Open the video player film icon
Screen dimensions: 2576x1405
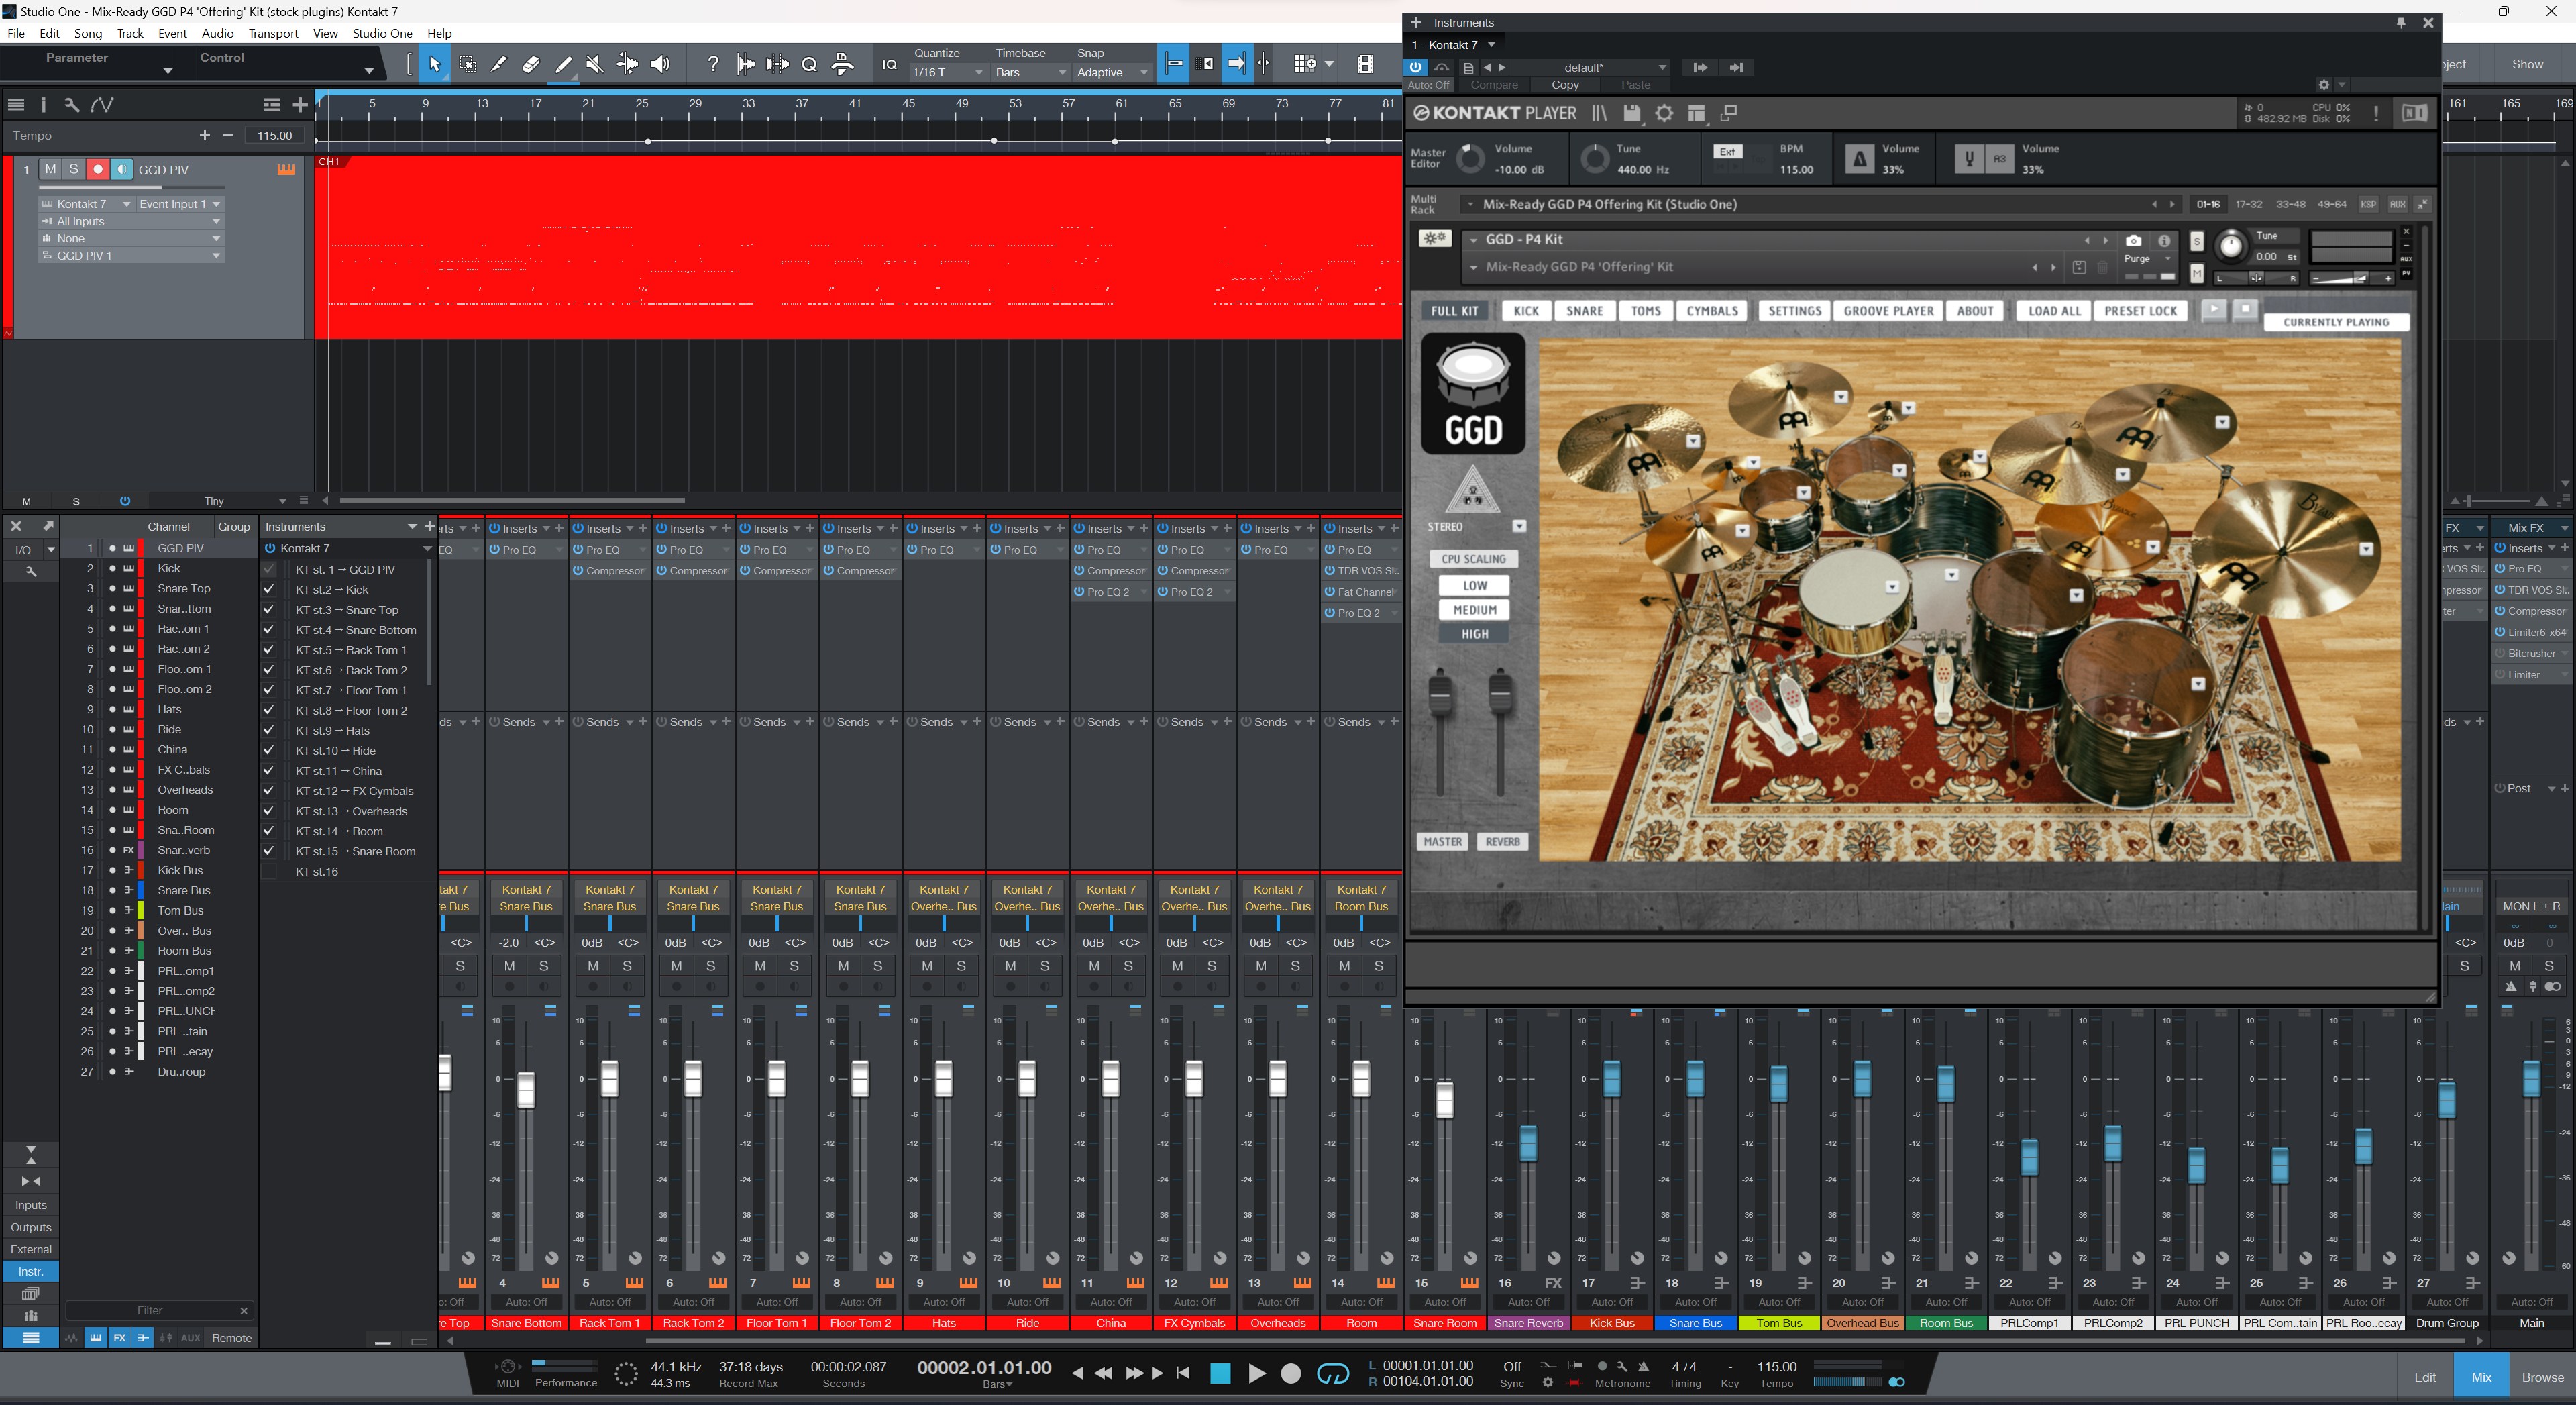click(x=1365, y=64)
